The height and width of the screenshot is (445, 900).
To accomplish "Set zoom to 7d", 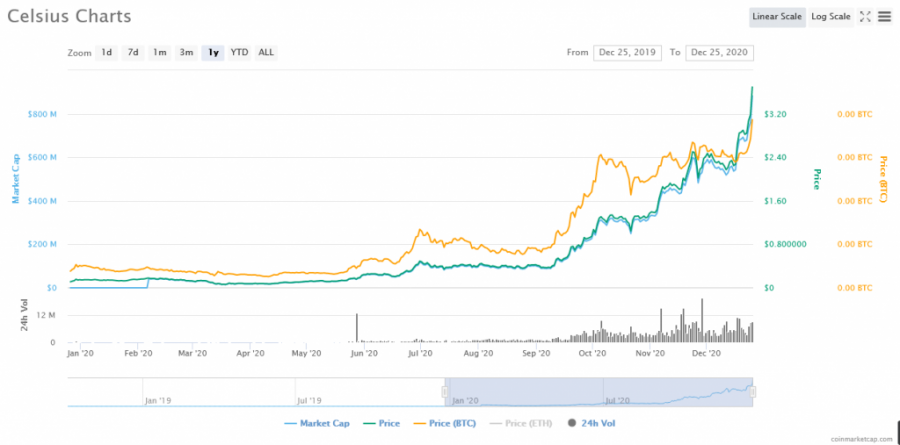I will (x=133, y=53).
